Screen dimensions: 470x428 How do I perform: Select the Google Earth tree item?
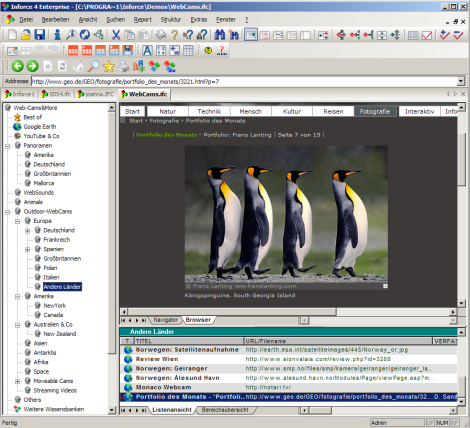(x=40, y=127)
